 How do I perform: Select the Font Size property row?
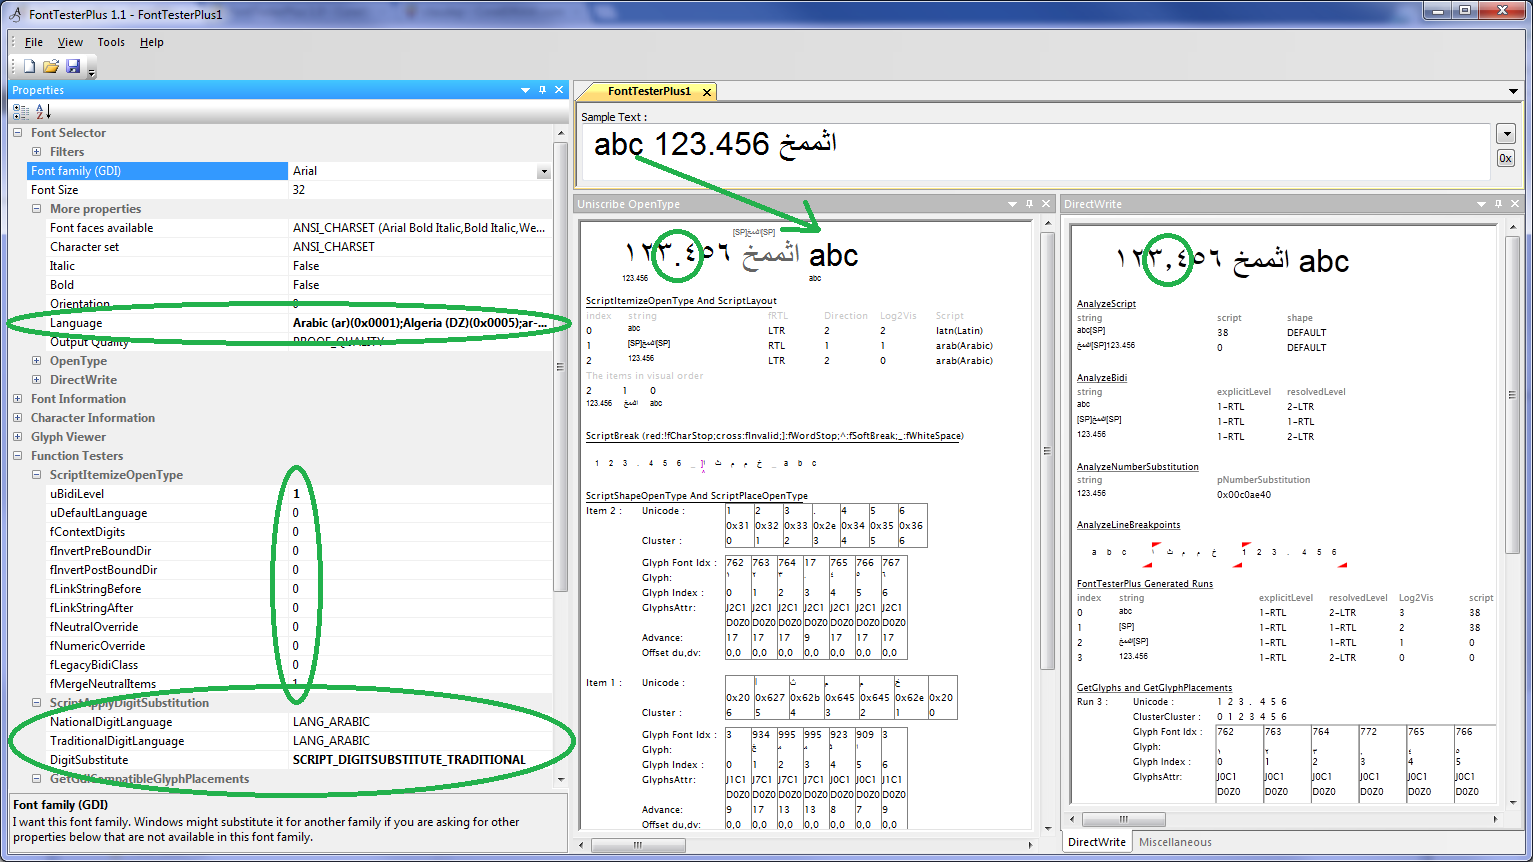click(290, 190)
